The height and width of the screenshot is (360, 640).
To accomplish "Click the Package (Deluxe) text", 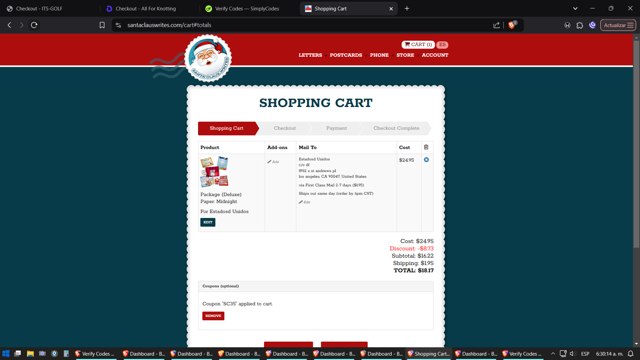I will tap(221, 195).
